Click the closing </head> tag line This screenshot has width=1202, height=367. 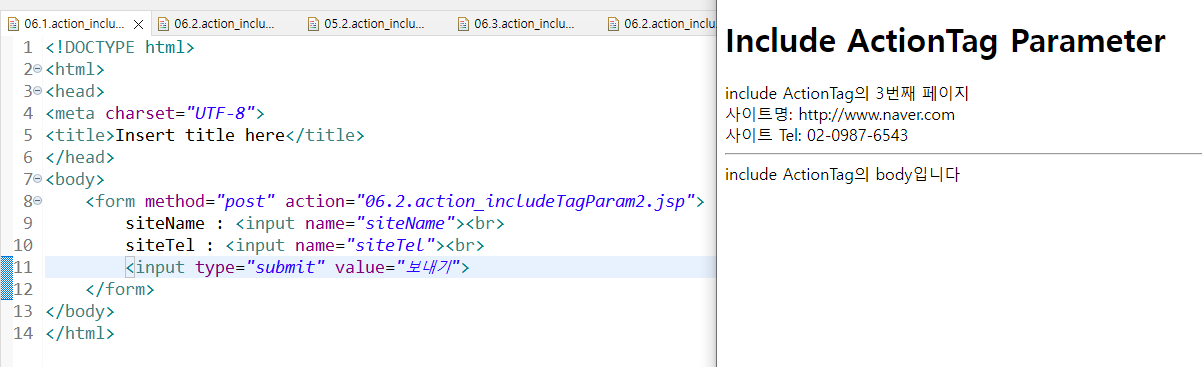[x=80, y=157]
